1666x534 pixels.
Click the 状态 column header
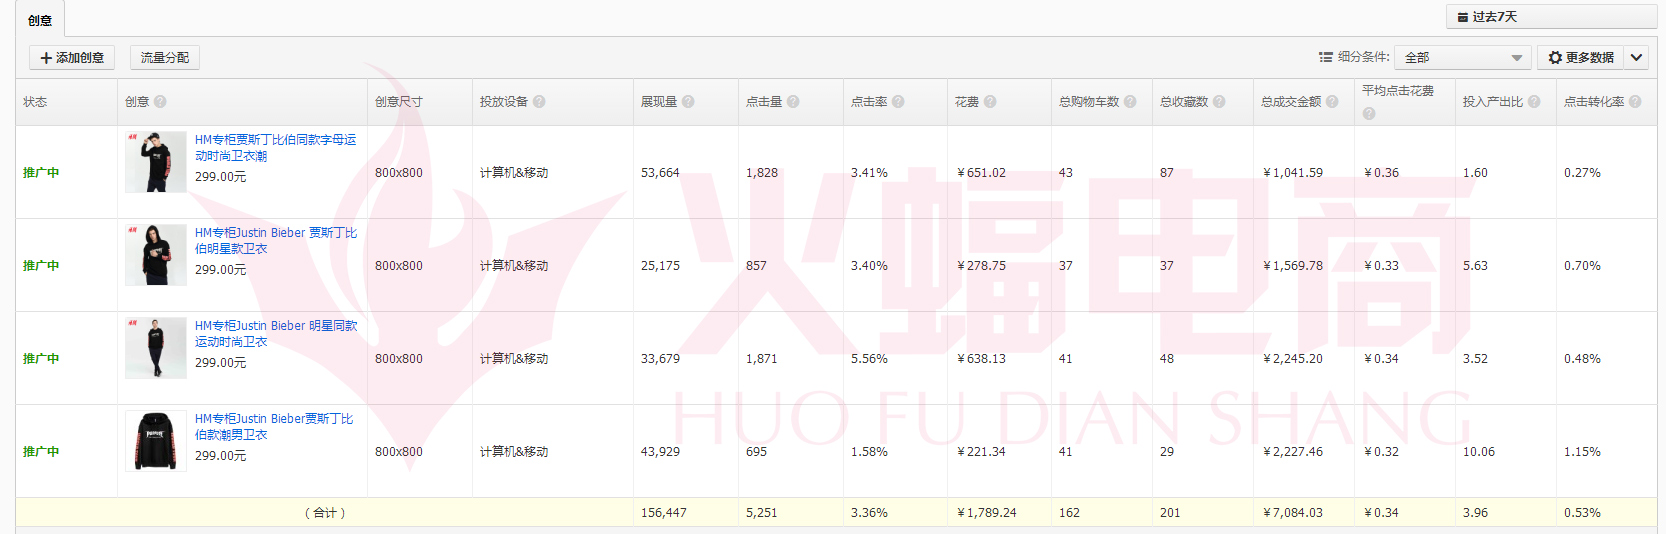(x=35, y=102)
